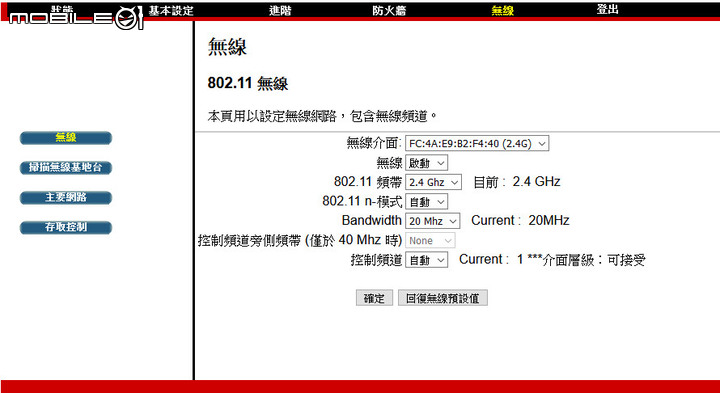Screen dimensions: 720x393
Task: Open the 防火牆 top menu
Action: click(x=389, y=11)
